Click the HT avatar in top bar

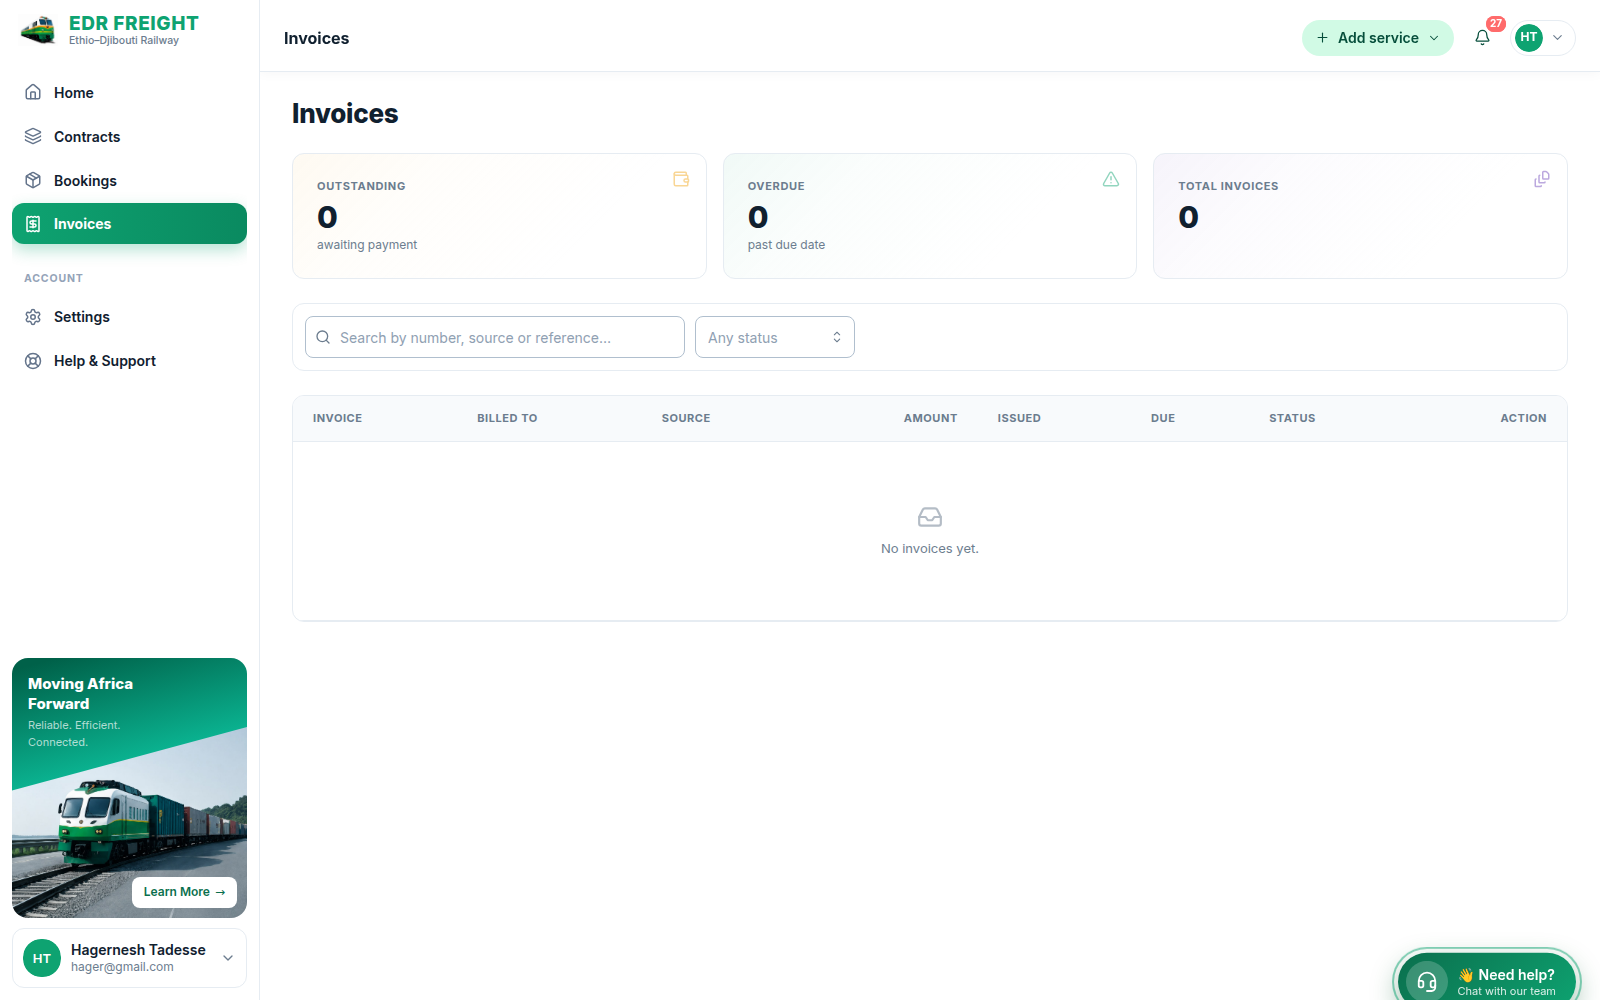pos(1529,38)
